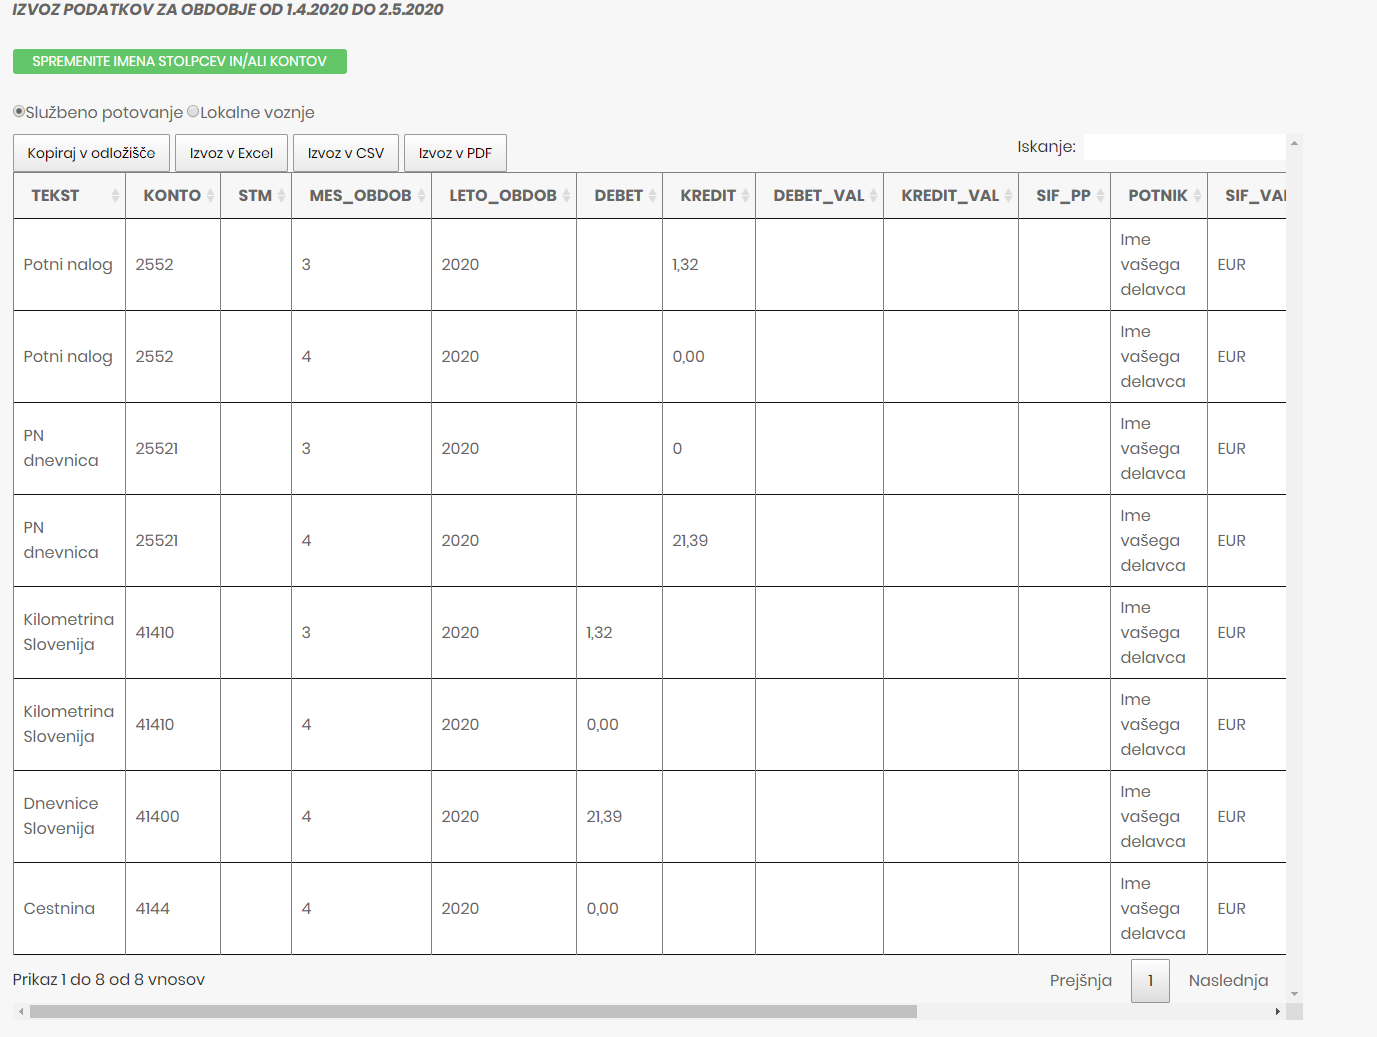Sort table by KONTO column sort icon

pyautogui.click(x=210, y=196)
